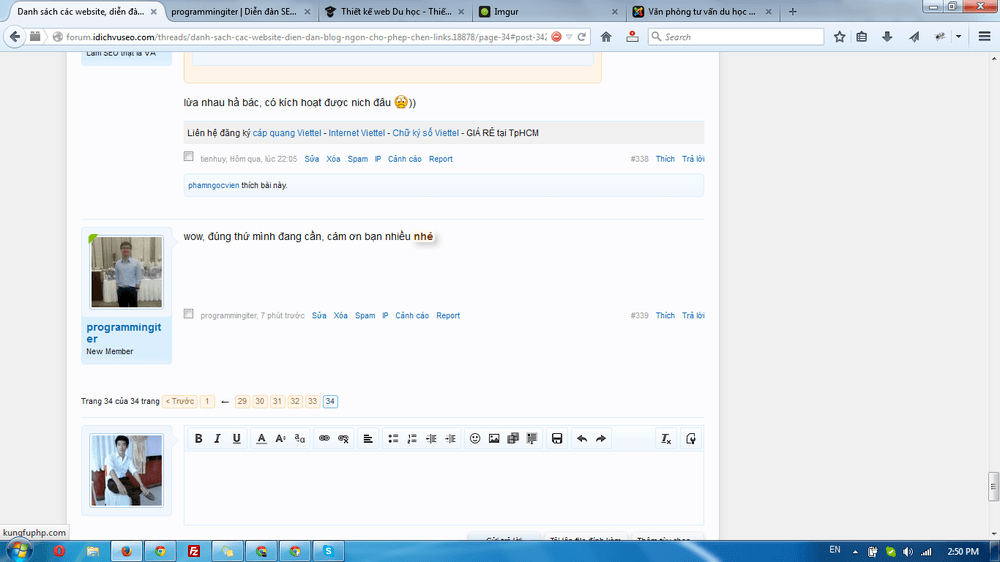The height and width of the screenshot is (562, 1000).
Task: Toggle bold formatting in the reply editor
Action: click(198, 438)
